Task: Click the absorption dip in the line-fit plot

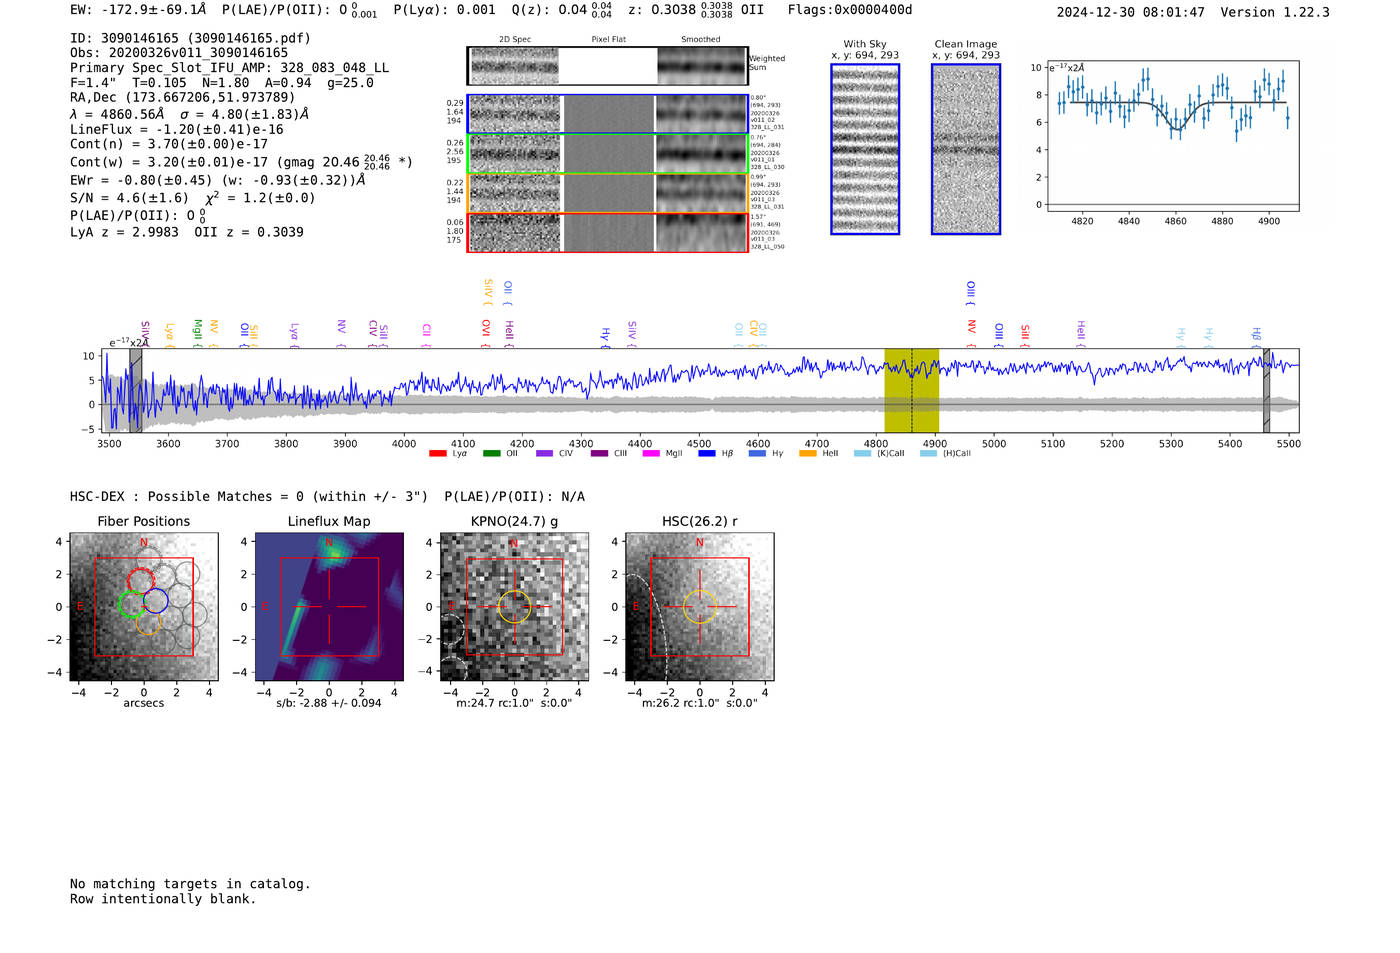Action: click(x=1176, y=126)
